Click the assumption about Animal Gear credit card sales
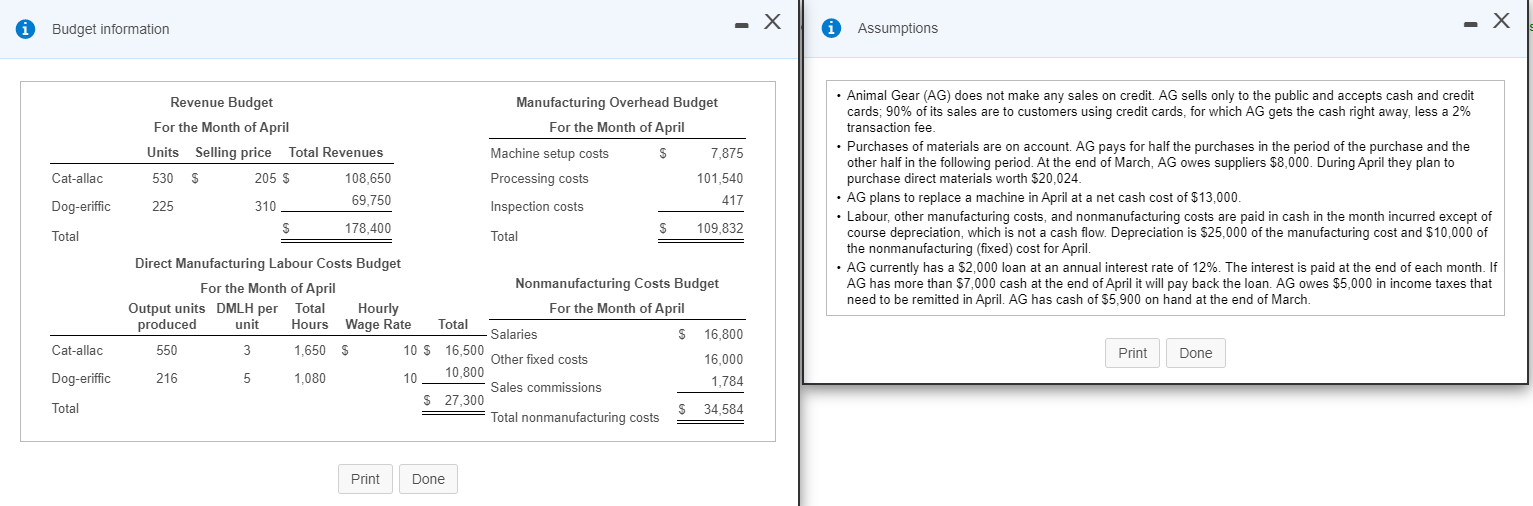The height and width of the screenshot is (506, 1533). pos(1160,111)
